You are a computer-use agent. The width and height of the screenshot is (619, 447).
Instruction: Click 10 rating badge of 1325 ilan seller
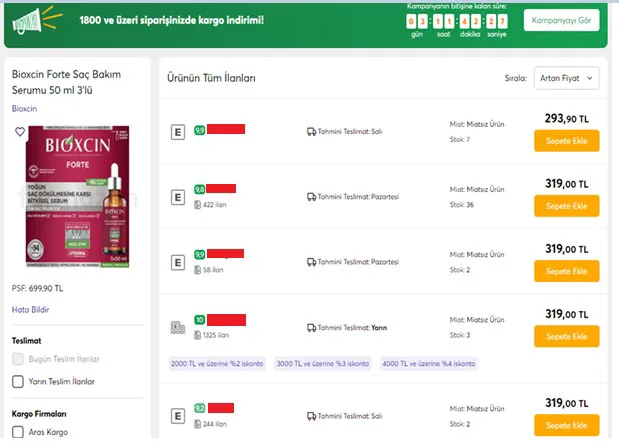click(x=199, y=319)
